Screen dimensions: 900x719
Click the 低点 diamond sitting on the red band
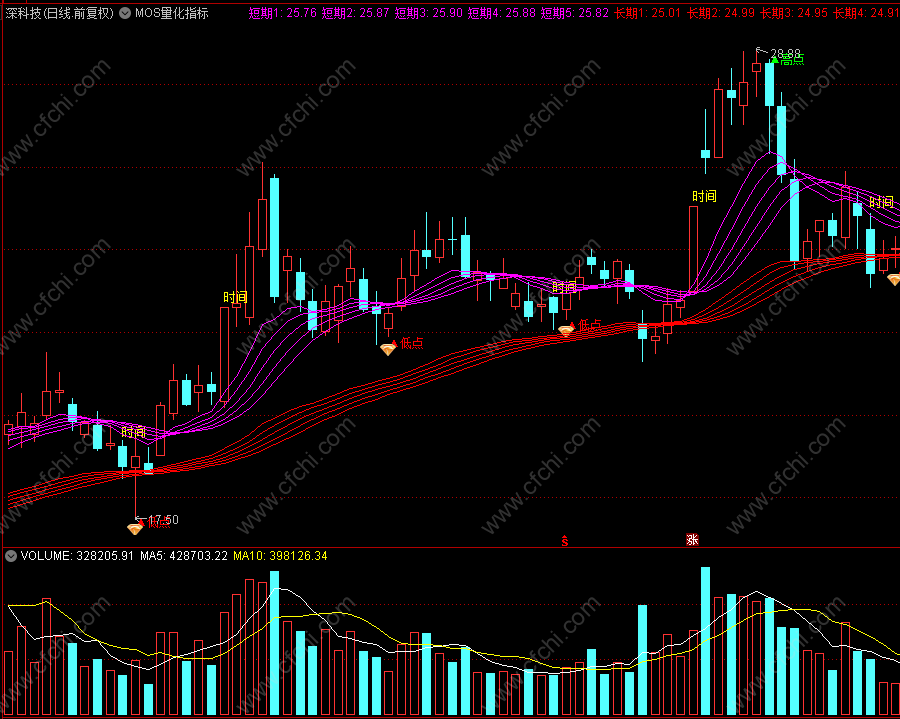coord(566,331)
